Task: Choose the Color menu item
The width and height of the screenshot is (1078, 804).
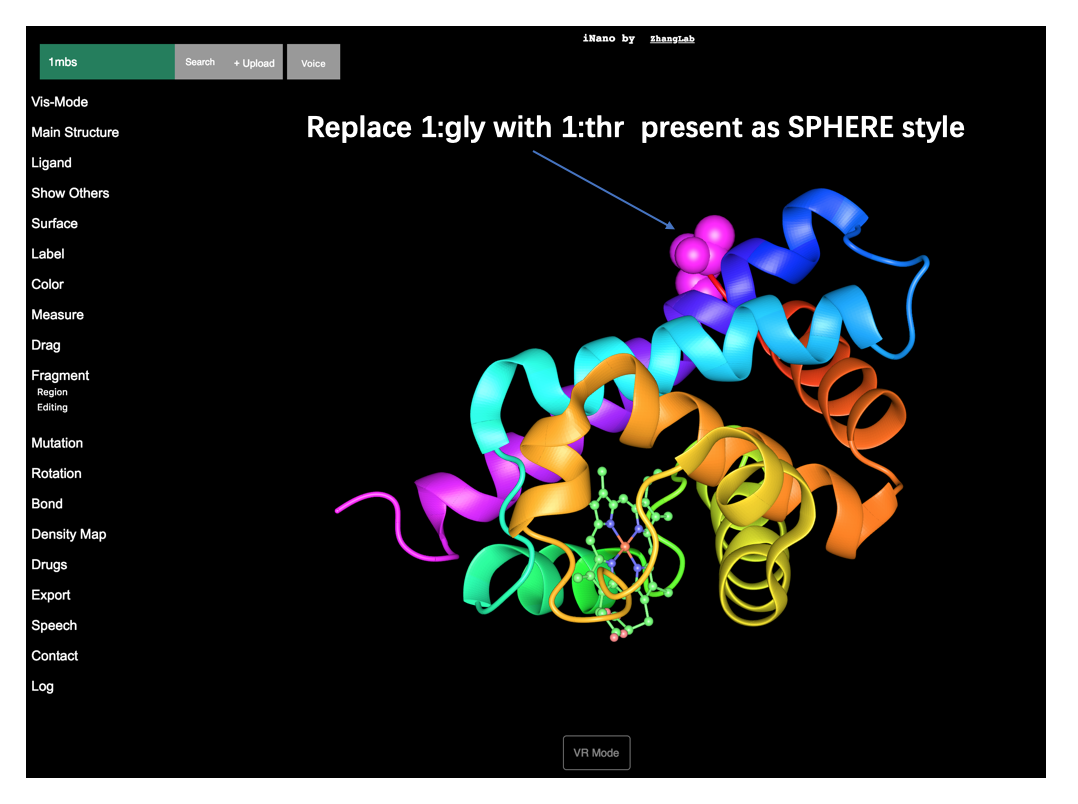Action: pyautogui.click(x=47, y=285)
